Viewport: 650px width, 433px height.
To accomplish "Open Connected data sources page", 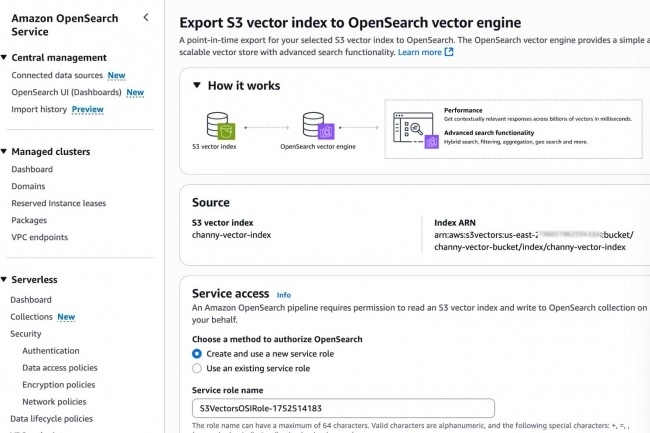I will (x=57, y=75).
